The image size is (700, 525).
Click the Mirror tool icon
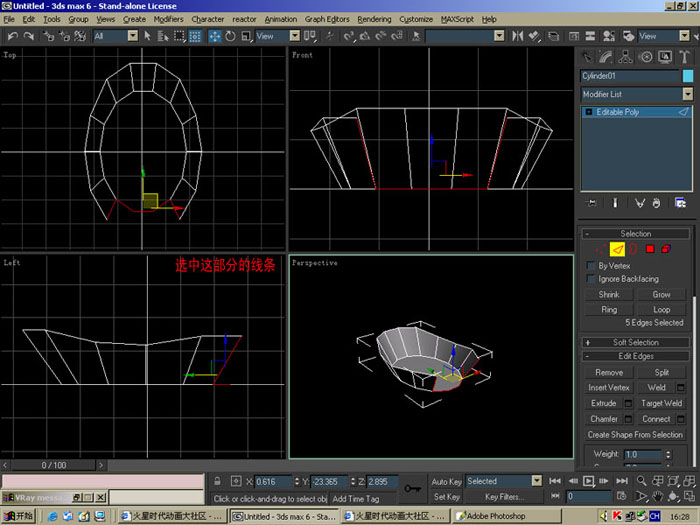pos(517,36)
